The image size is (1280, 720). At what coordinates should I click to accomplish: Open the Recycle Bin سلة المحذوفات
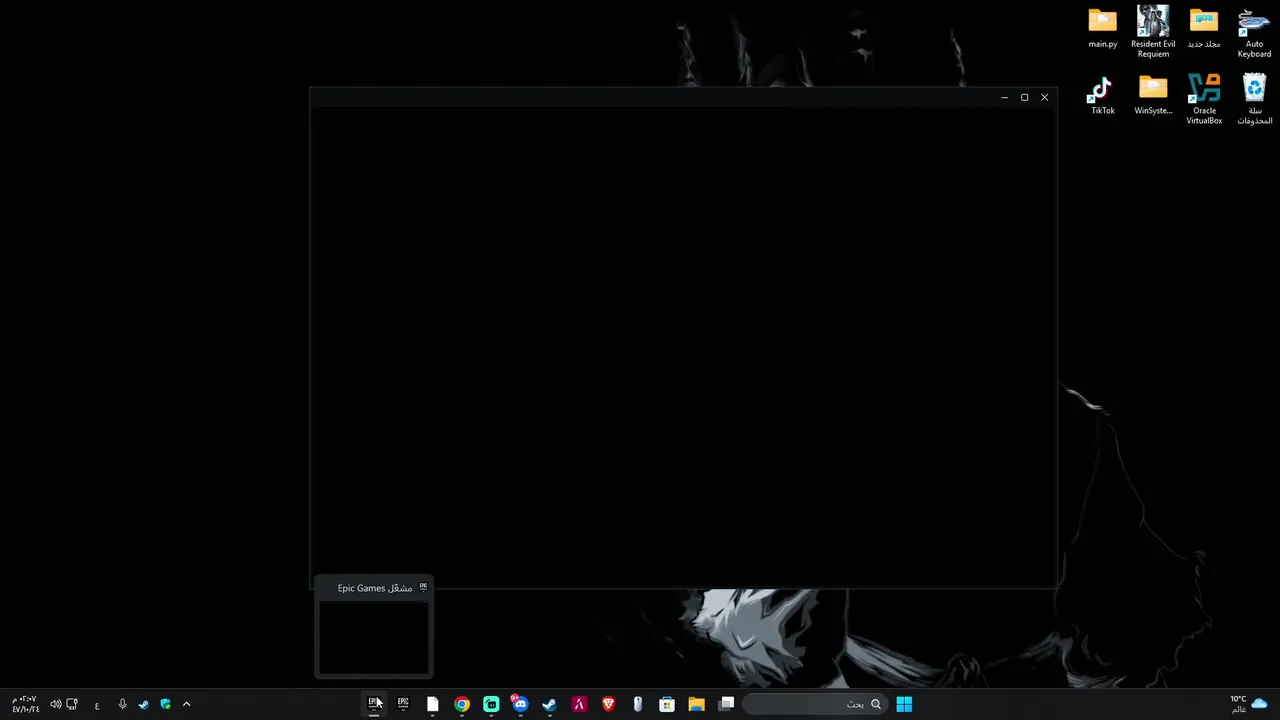click(1254, 99)
